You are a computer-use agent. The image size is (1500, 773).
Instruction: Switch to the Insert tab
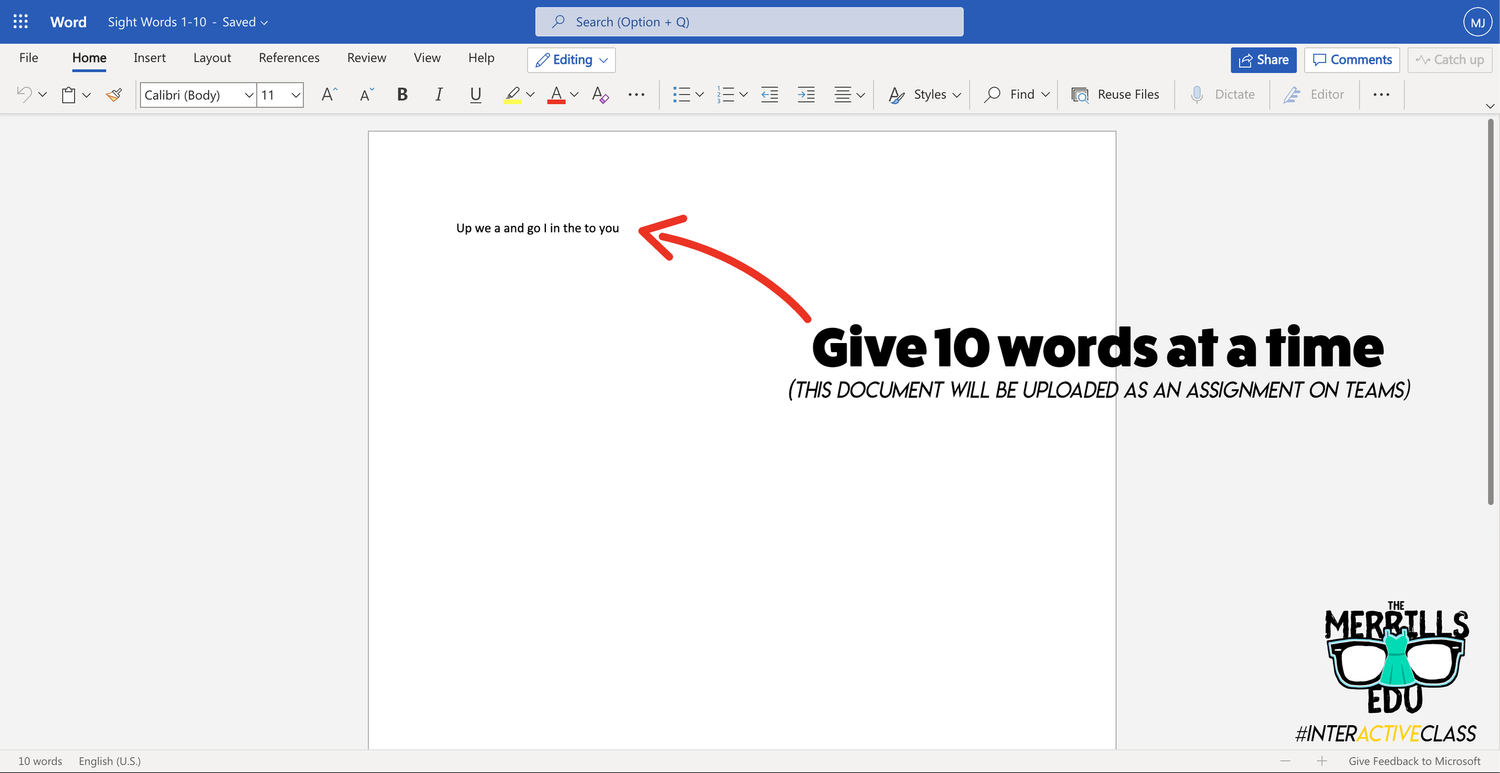pos(149,57)
